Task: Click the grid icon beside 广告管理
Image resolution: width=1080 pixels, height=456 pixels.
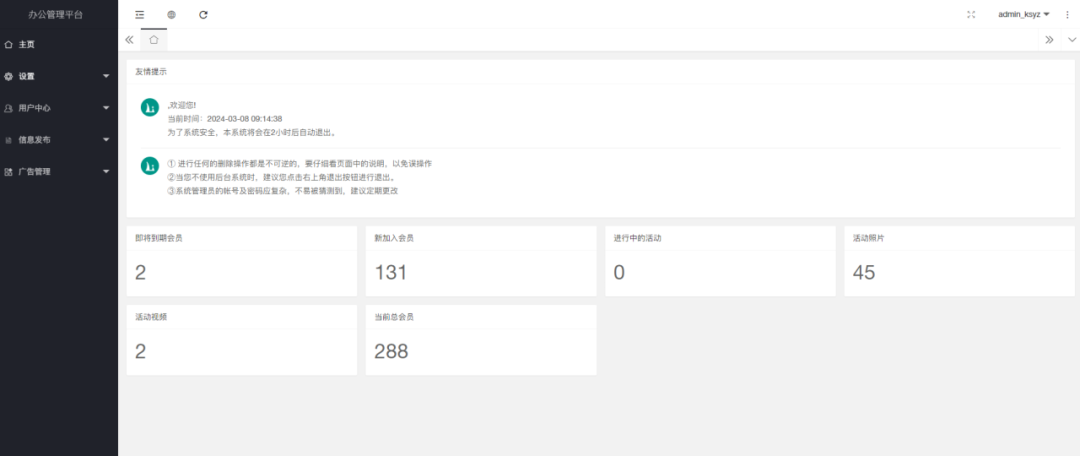Action: (x=8, y=172)
